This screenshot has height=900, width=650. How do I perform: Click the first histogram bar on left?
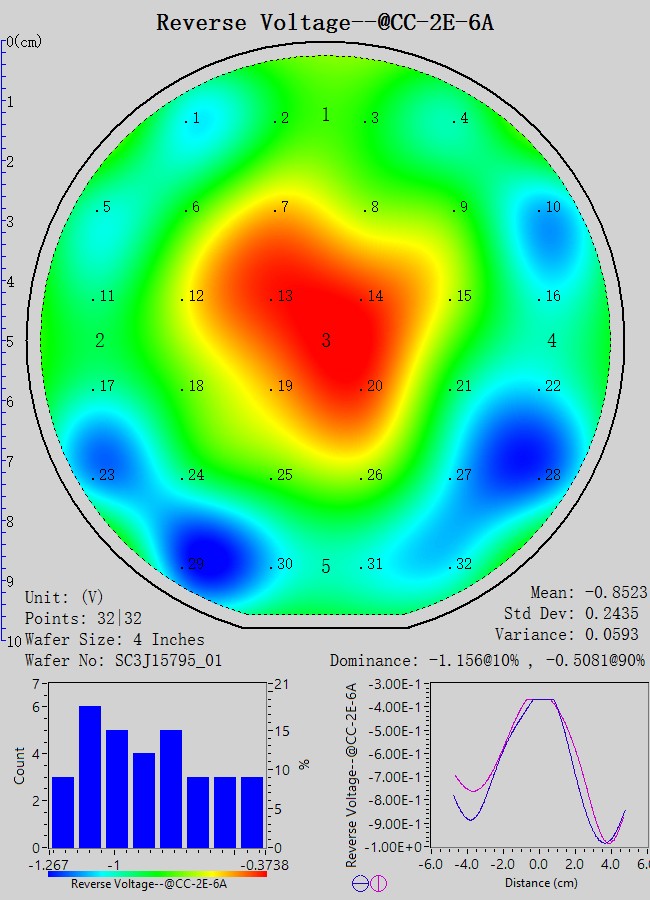[62, 811]
